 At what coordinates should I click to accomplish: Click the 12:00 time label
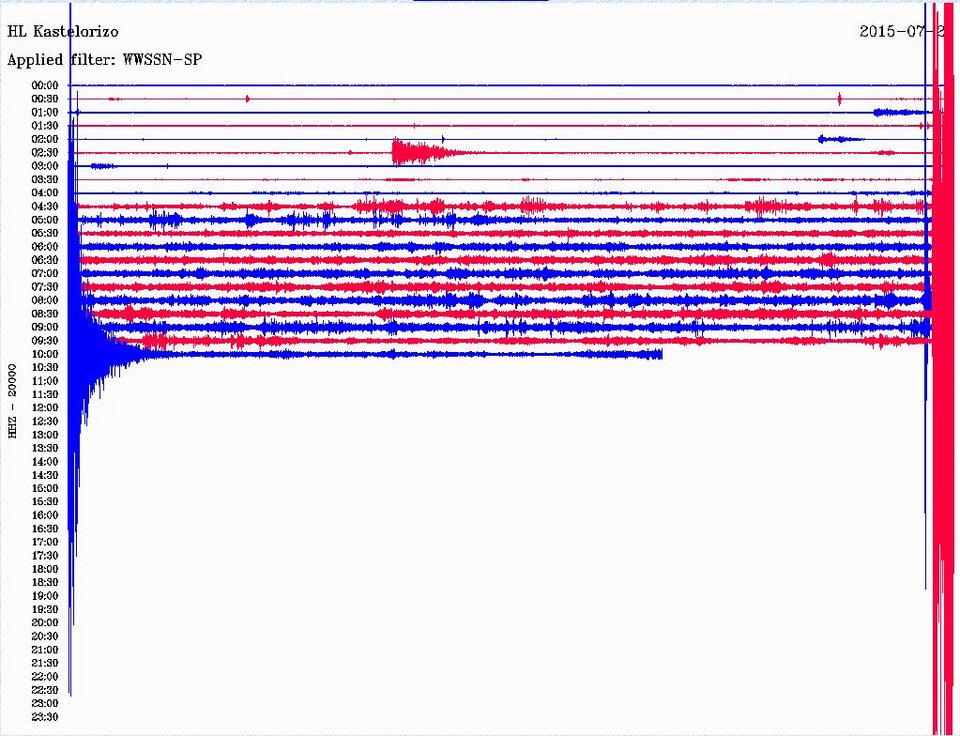(x=44, y=407)
